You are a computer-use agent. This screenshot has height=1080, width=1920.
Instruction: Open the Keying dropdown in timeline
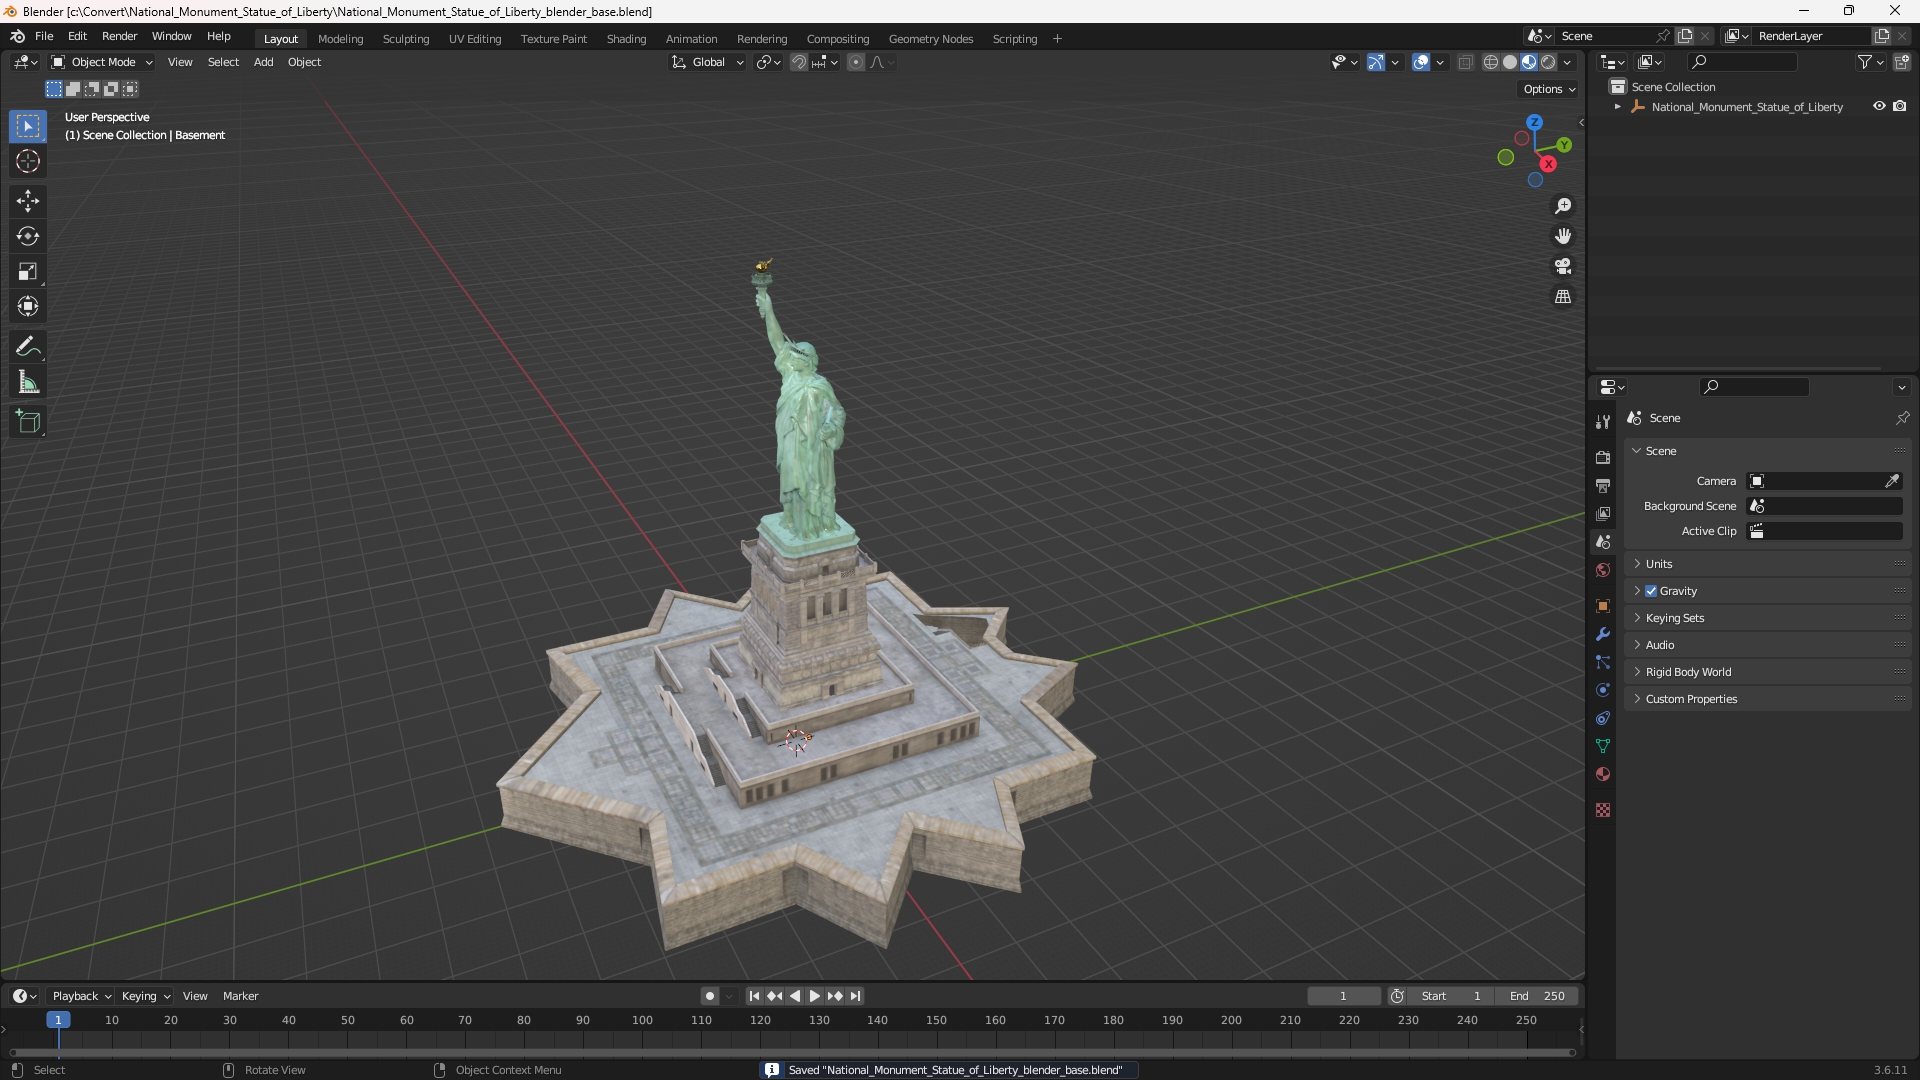[x=145, y=996]
